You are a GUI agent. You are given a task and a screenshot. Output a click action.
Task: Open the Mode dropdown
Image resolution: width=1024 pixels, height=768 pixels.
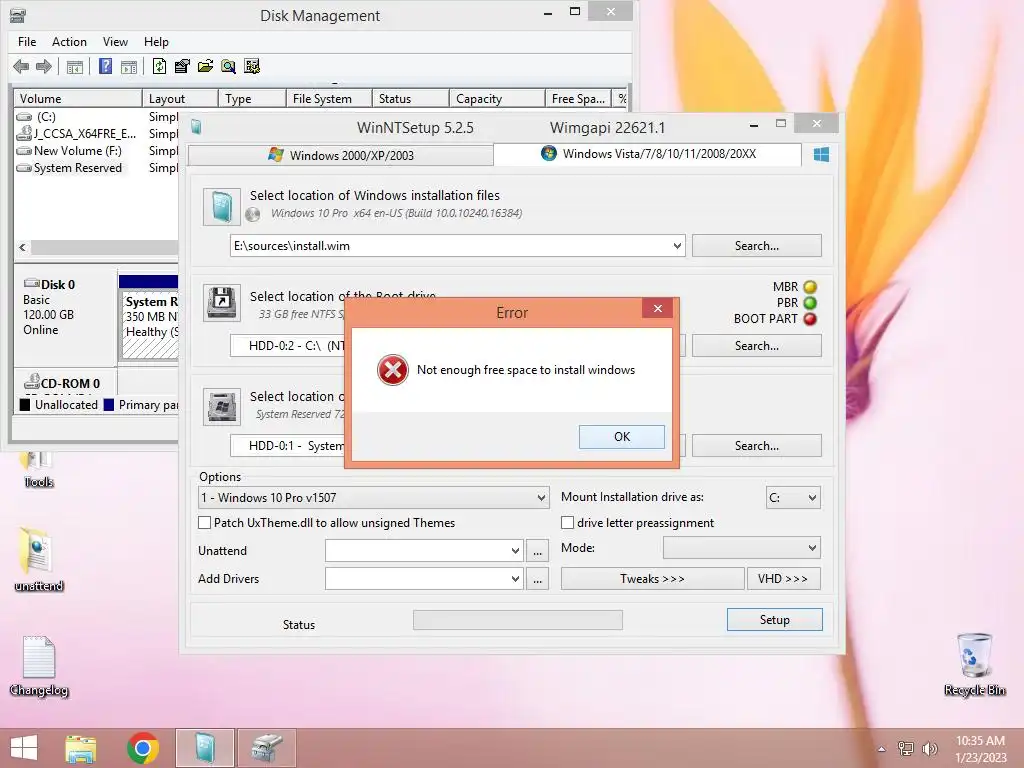pos(741,548)
